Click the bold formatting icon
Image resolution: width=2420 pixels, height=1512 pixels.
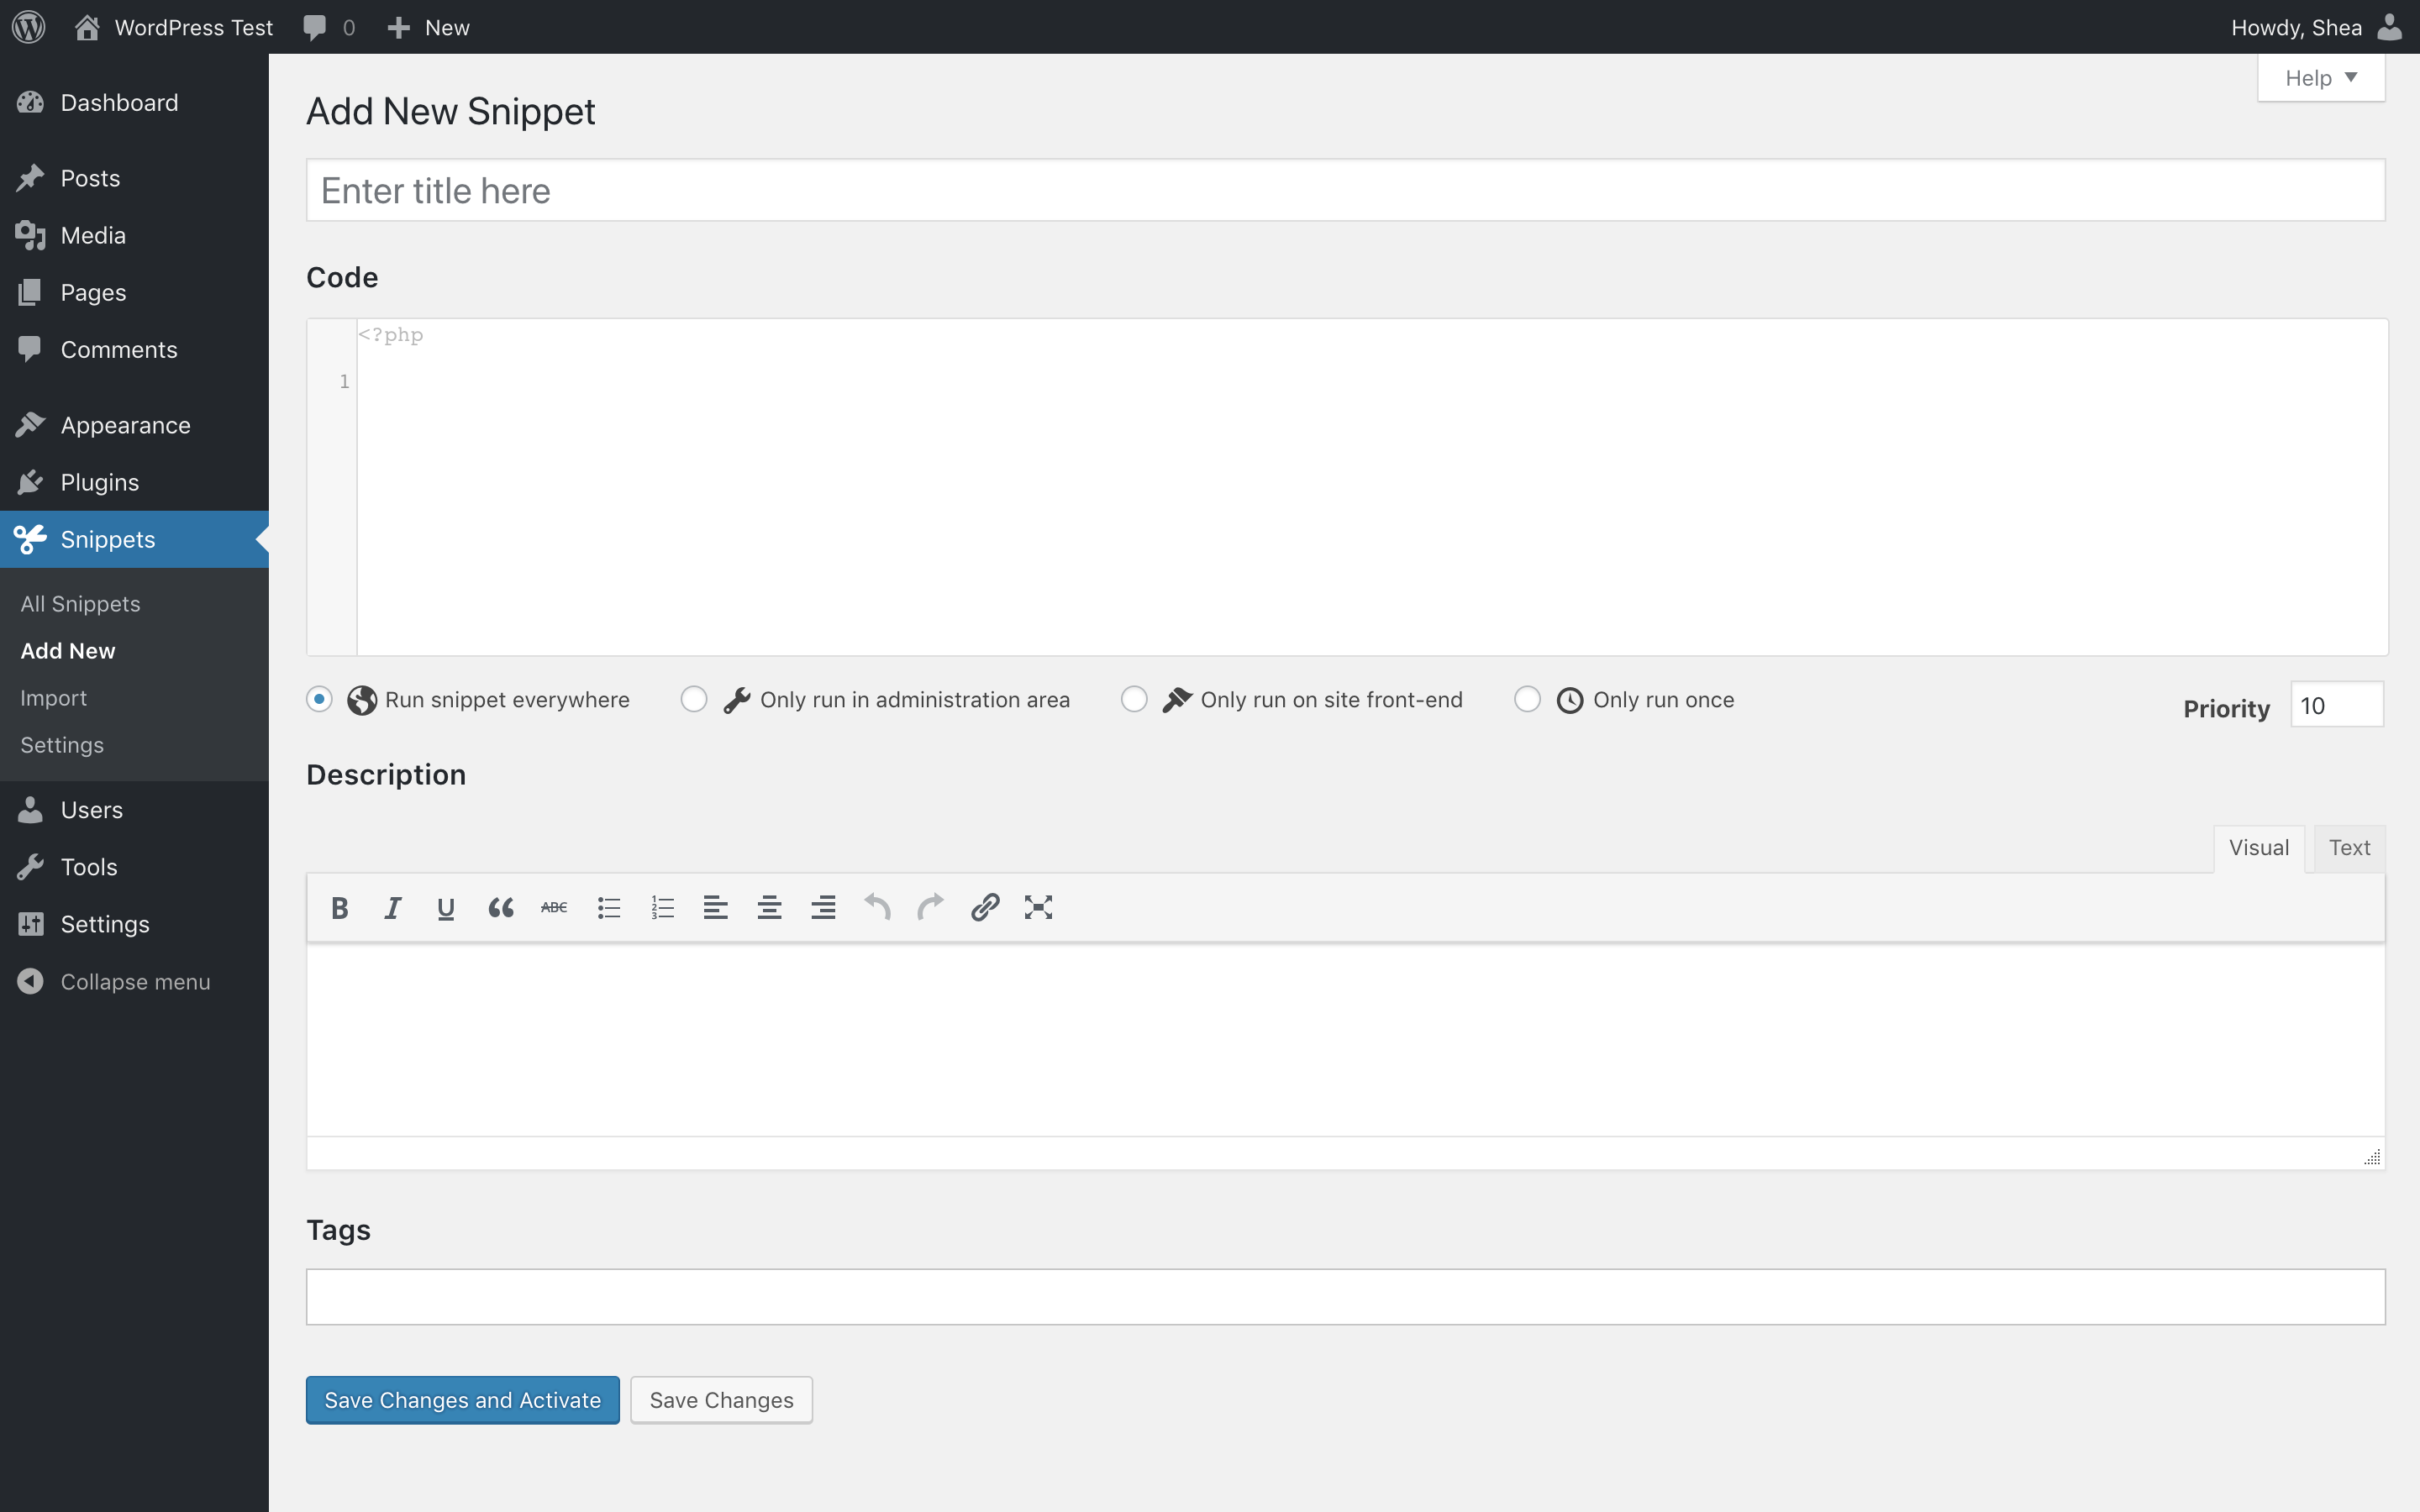338,906
